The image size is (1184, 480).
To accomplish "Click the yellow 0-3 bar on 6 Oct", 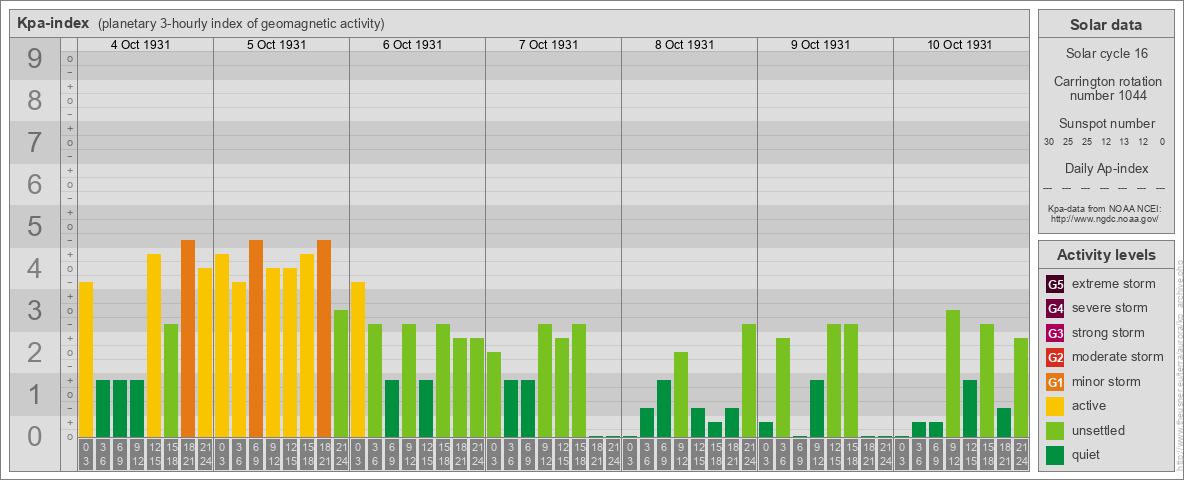I will coord(358,359).
